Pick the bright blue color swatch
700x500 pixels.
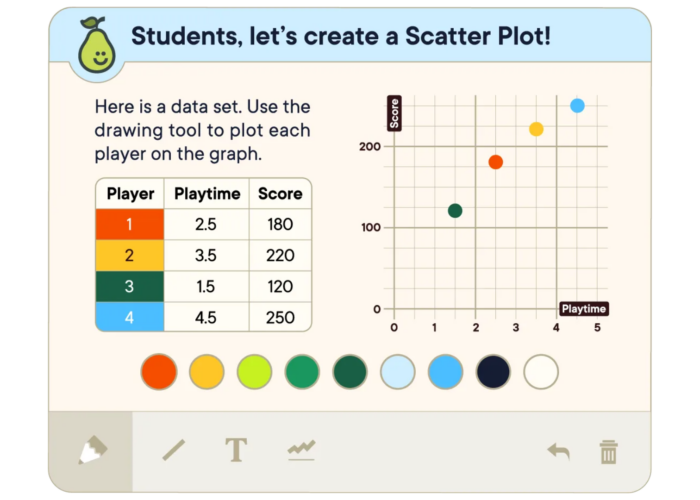(x=446, y=372)
